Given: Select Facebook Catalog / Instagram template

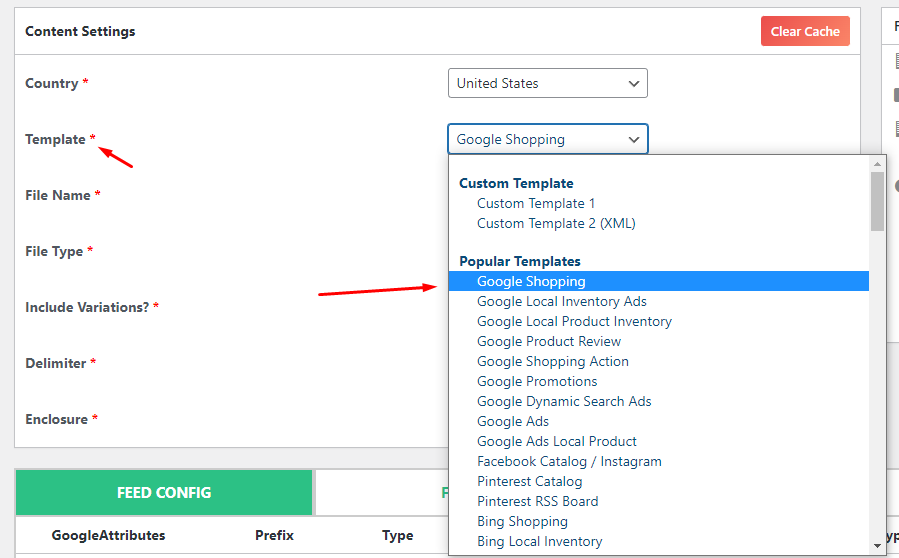Looking at the screenshot, I should tap(569, 462).
